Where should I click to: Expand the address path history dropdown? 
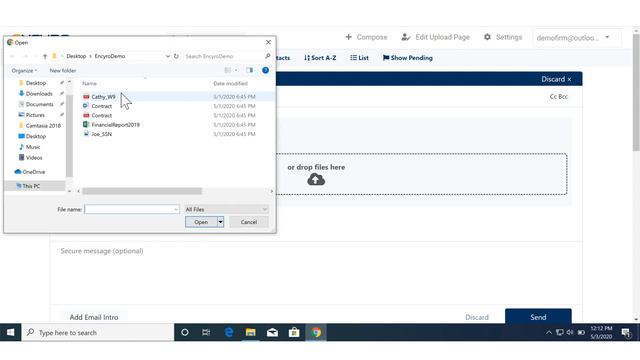(167, 56)
